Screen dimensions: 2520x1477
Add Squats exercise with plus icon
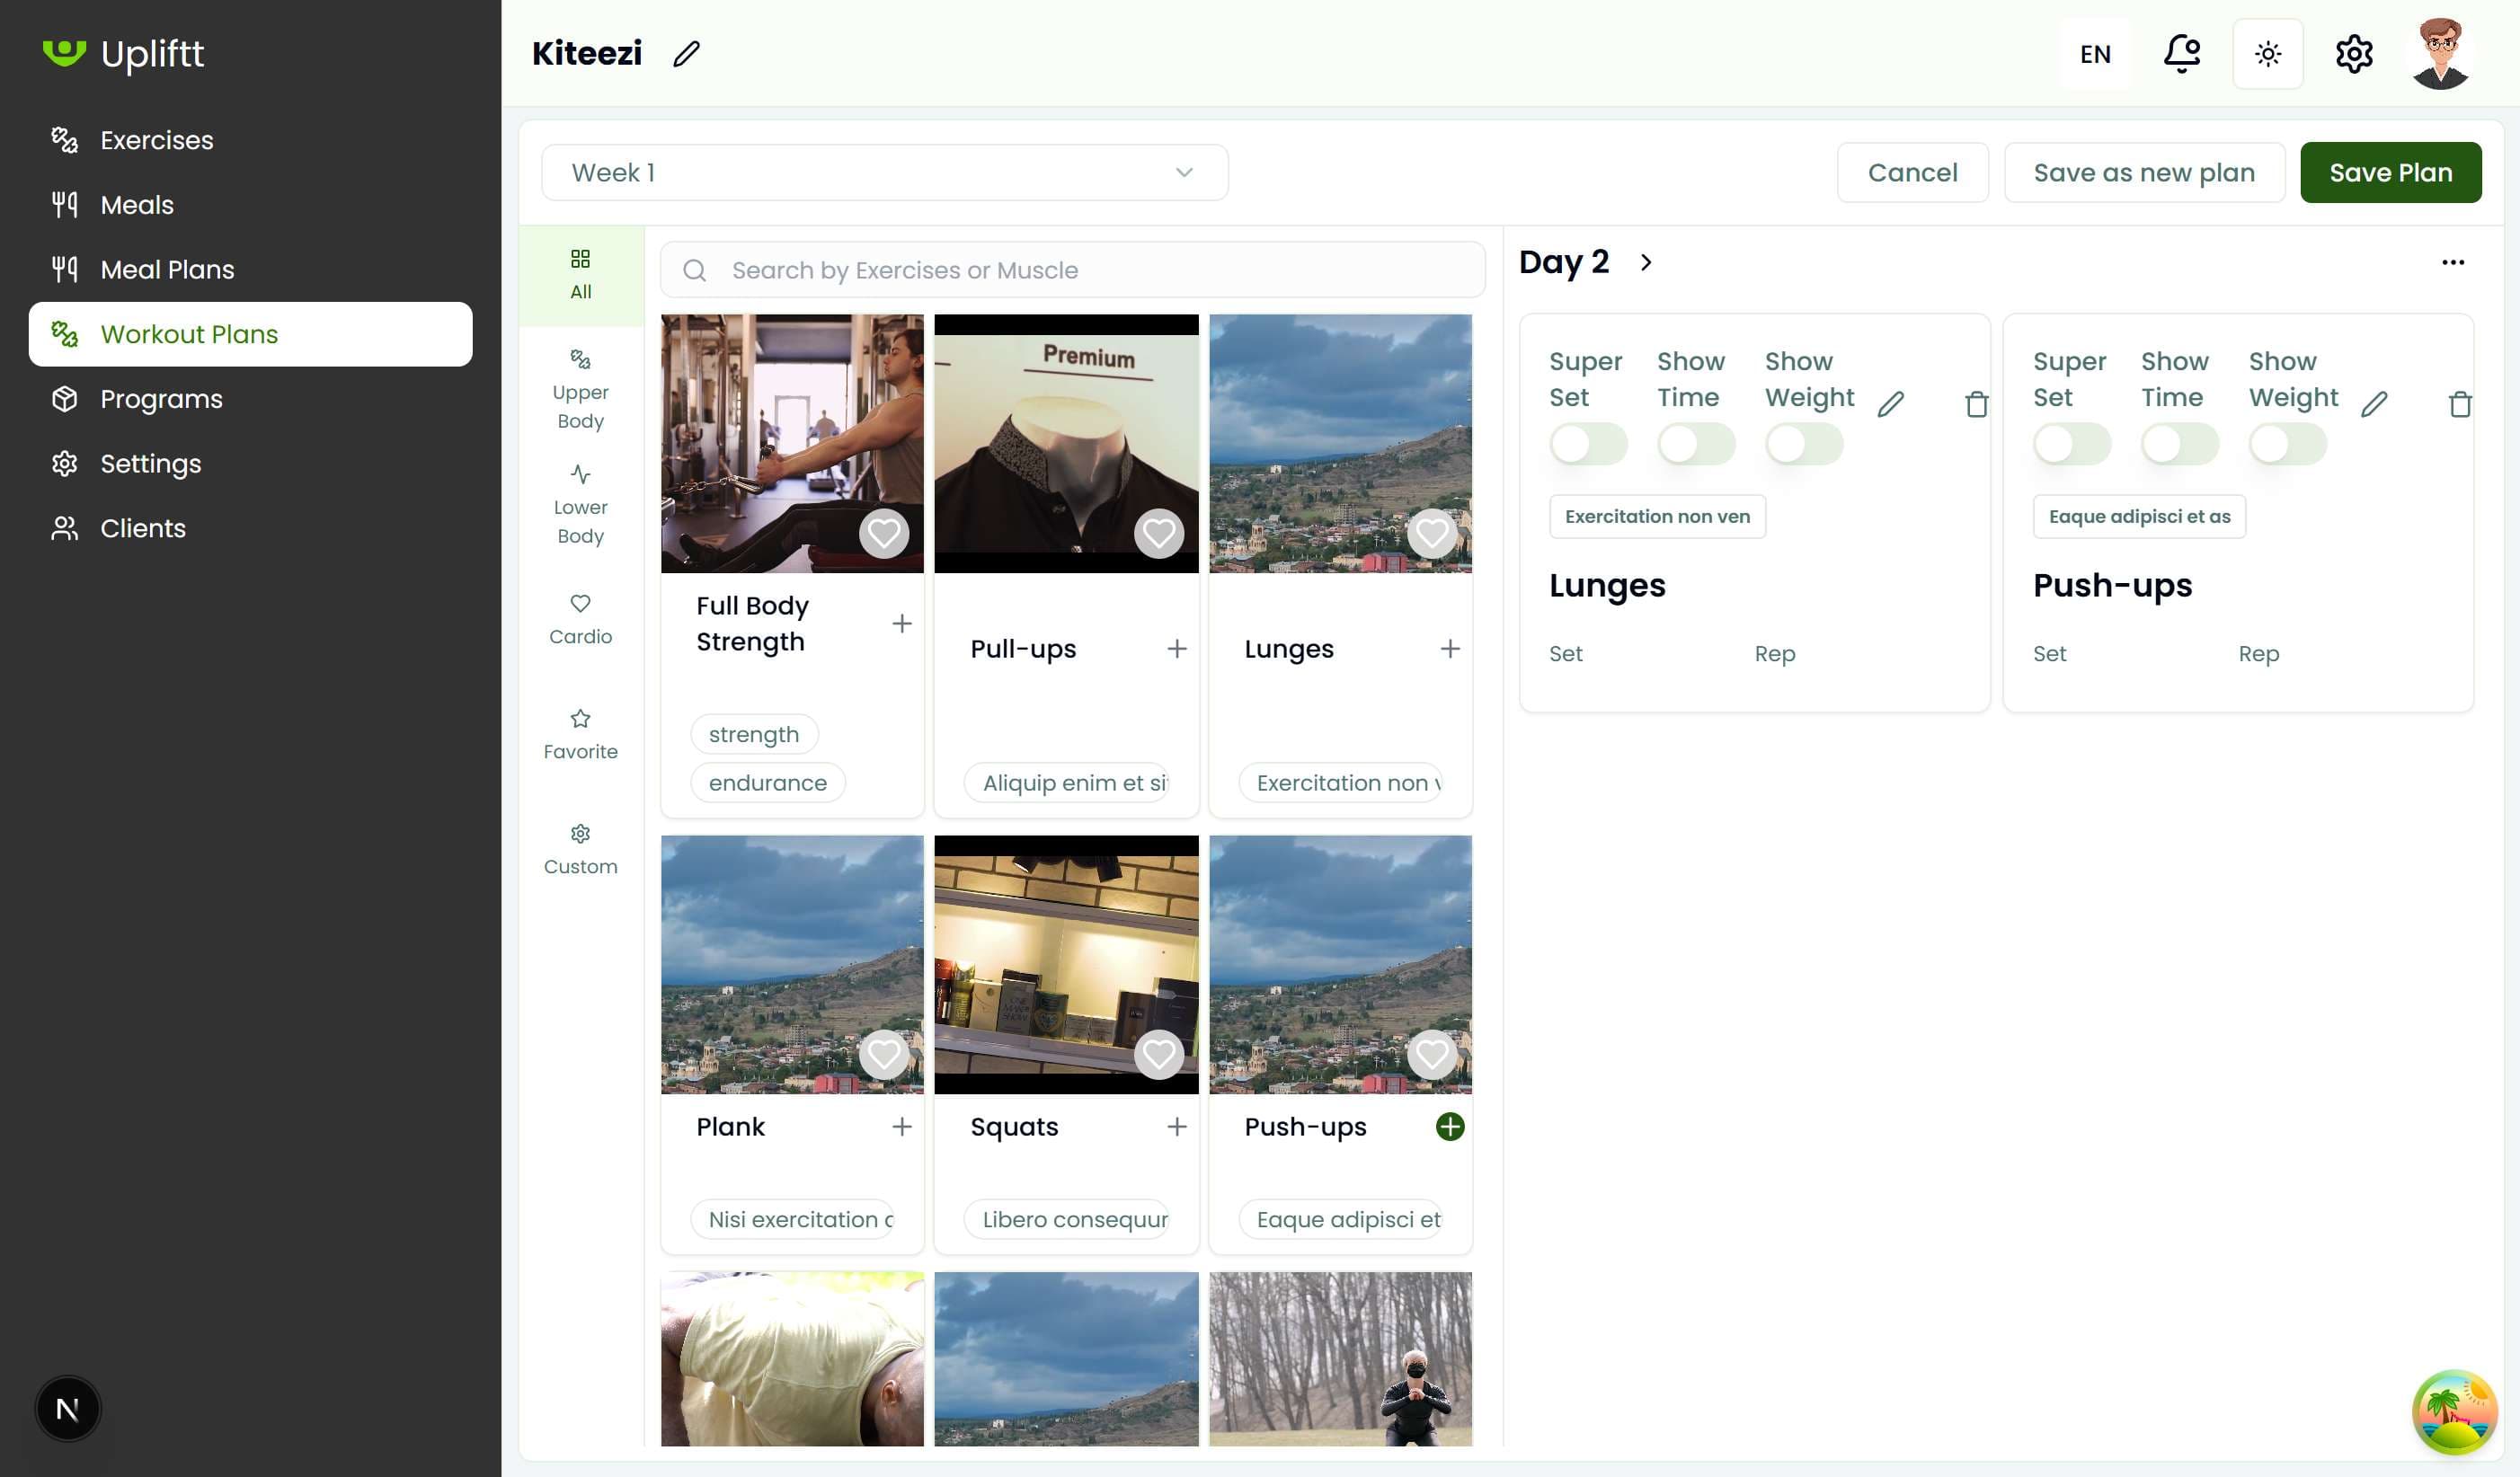[x=1176, y=1127]
